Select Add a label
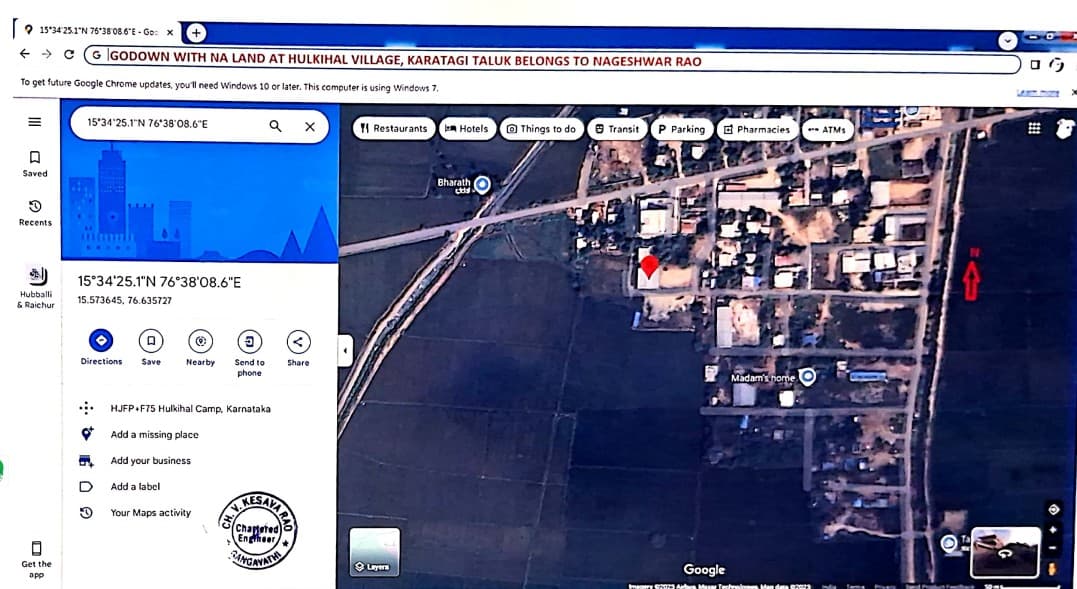Image resolution: width=1077 pixels, height=589 pixels. pos(135,487)
